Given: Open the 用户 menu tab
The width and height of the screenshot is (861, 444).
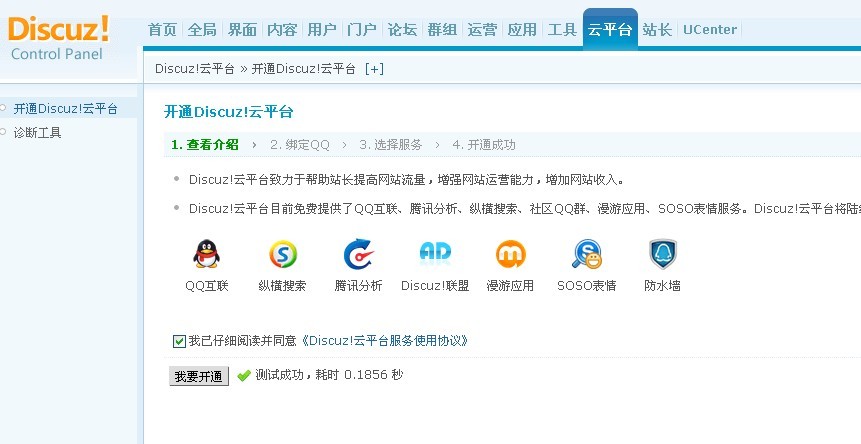Looking at the screenshot, I should click(x=322, y=30).
